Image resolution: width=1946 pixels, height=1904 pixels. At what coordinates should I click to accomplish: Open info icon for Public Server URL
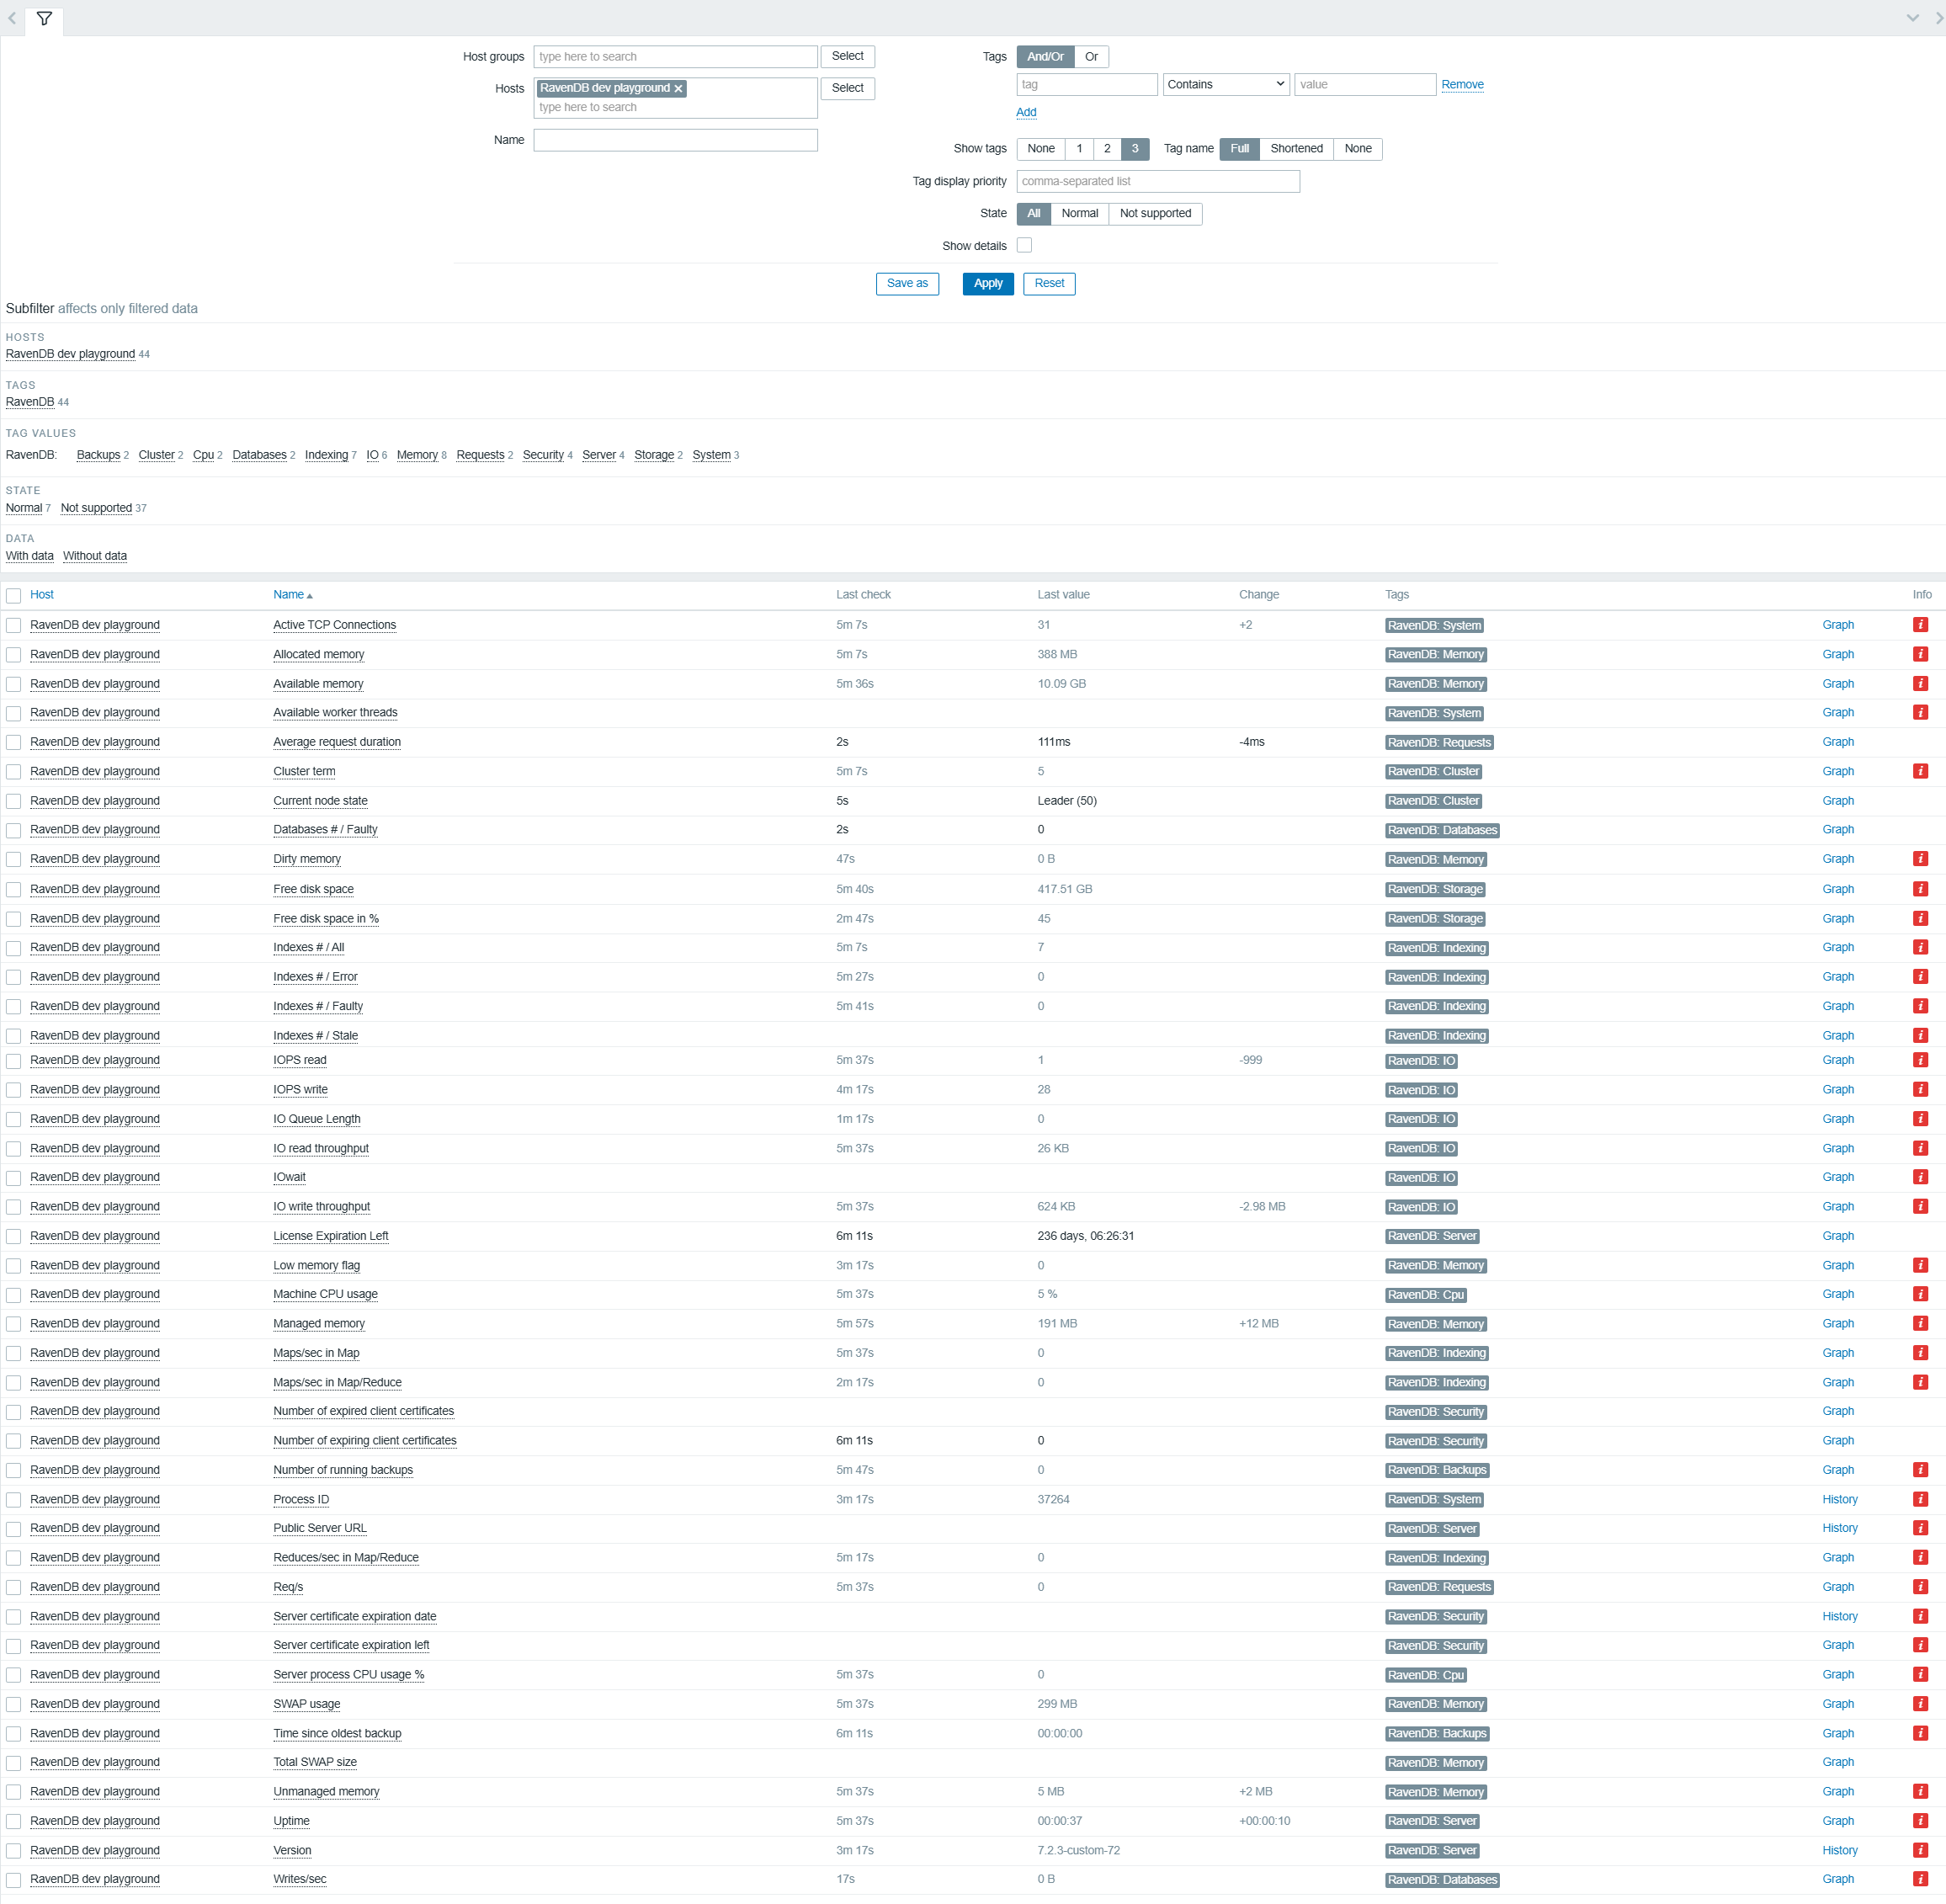coord(1920,1528)
